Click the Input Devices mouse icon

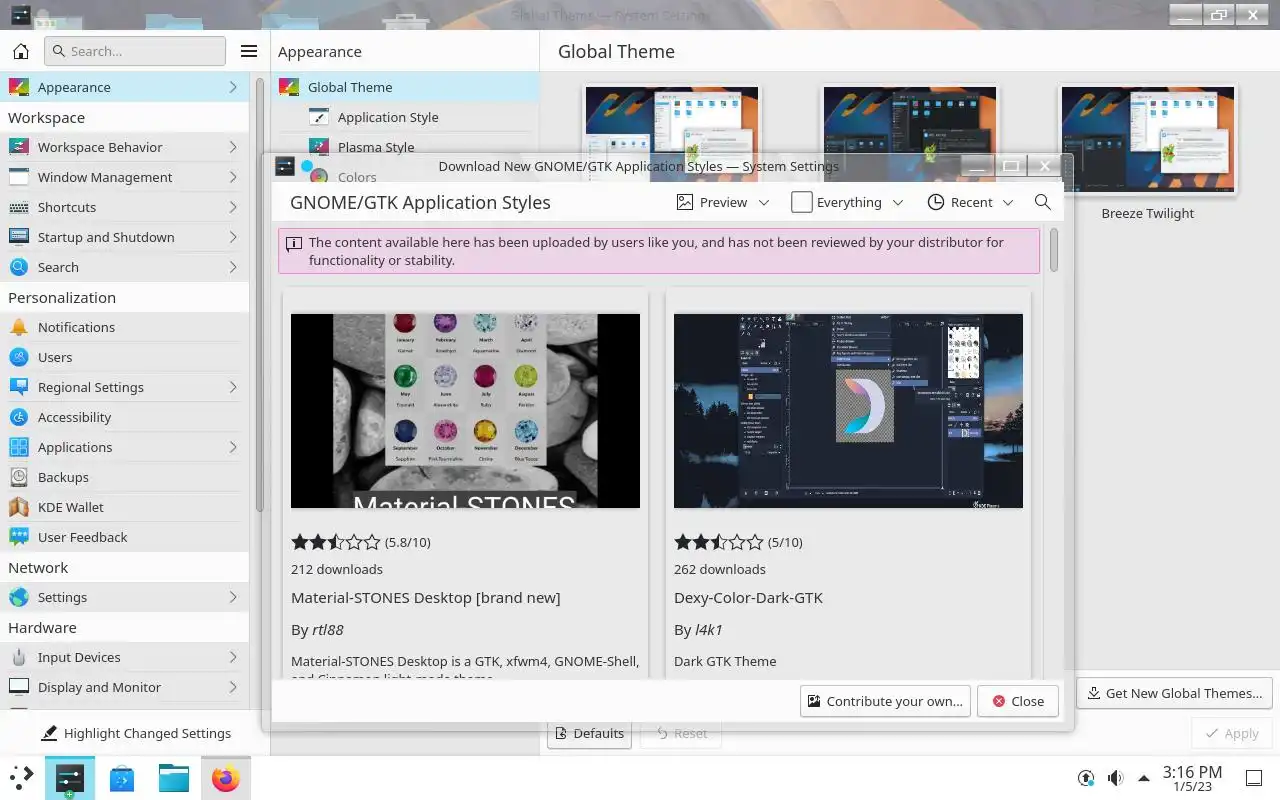click(19, 657)
